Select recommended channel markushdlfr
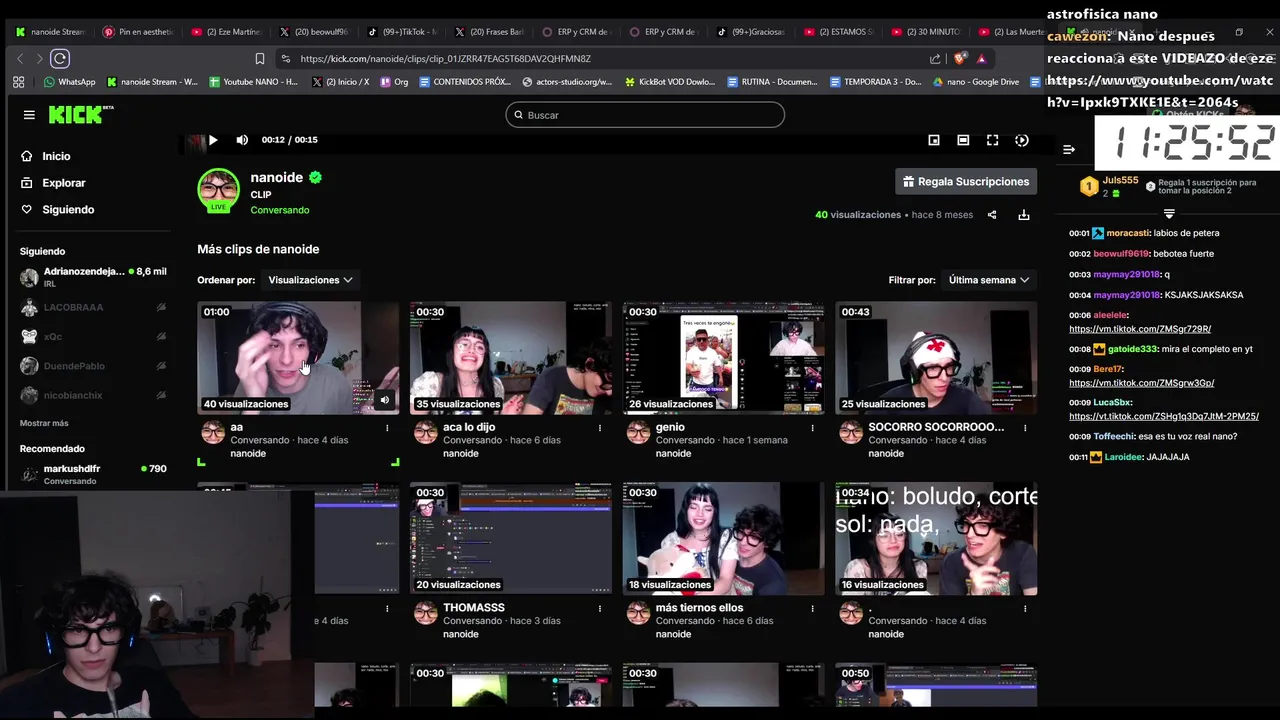 [93, 474]
